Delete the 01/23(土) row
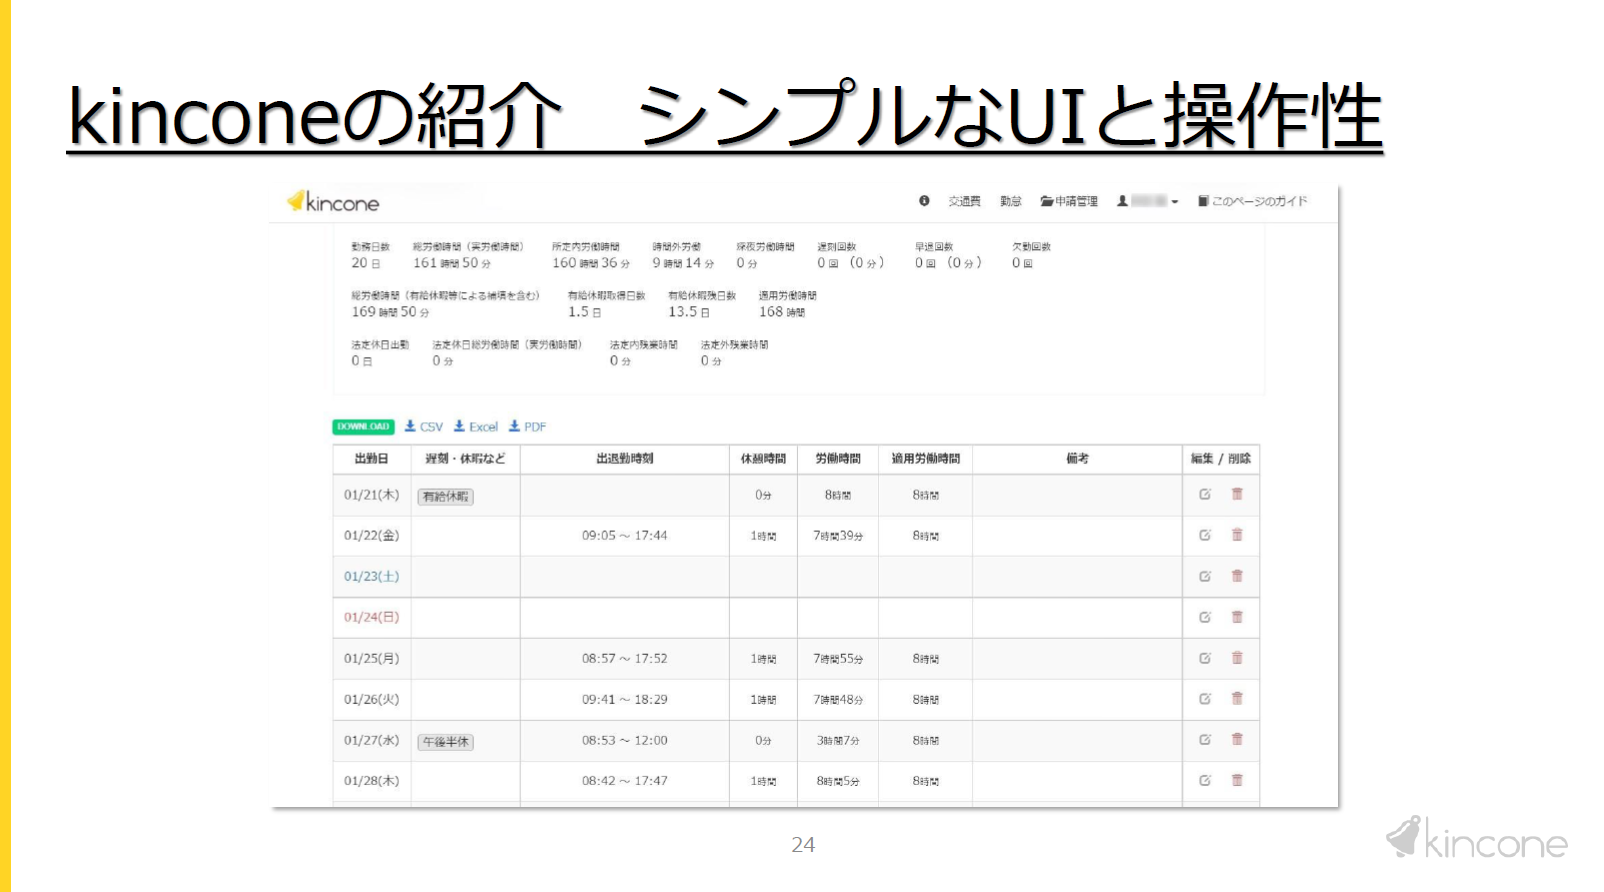Screen dimensions: 1604x892 1237,576
